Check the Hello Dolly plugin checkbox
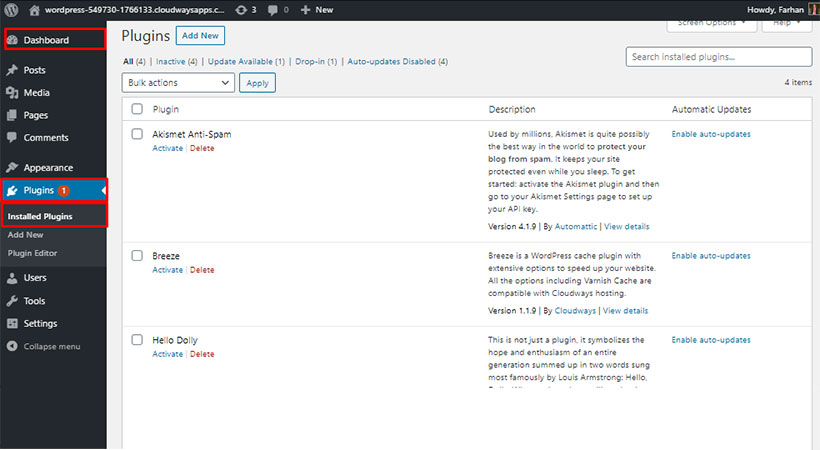This screenshot has height=450, width=820. pyautogui.click(x=137, y=340)
